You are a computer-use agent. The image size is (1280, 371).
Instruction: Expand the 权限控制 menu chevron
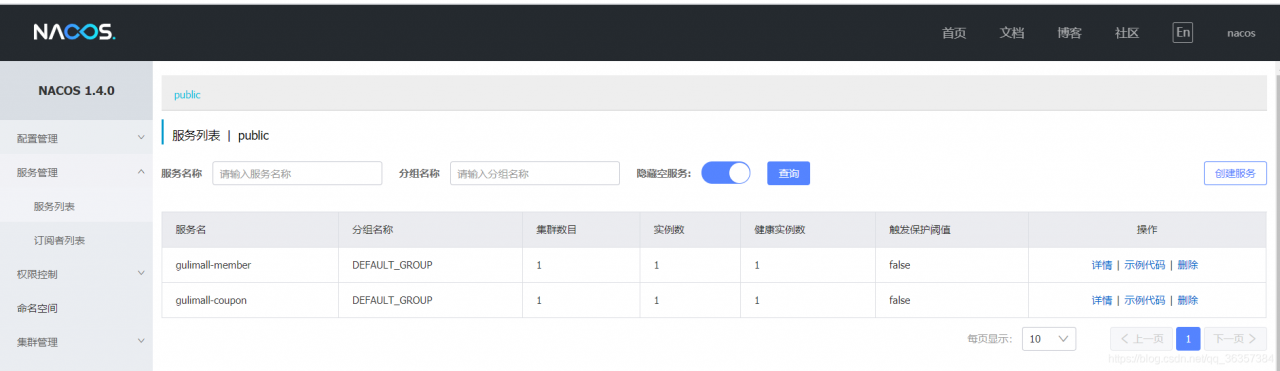pos(141,274)
